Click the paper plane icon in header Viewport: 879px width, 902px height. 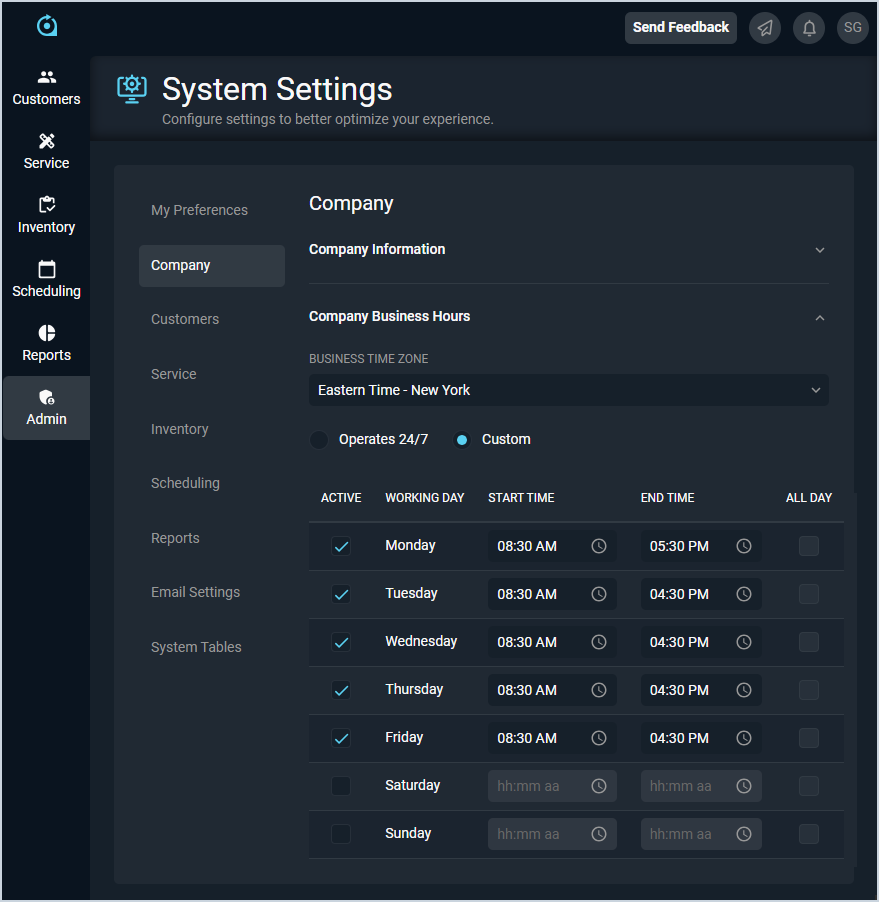coord(765,28)
